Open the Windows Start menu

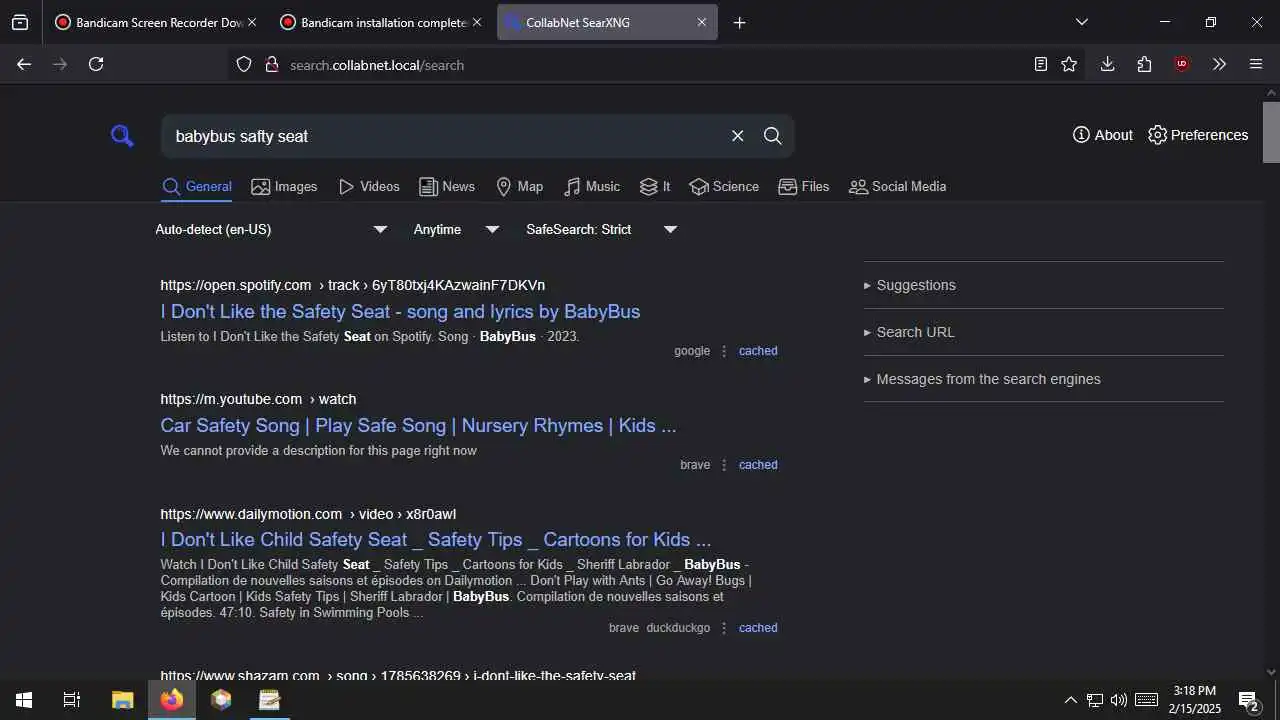24,700
